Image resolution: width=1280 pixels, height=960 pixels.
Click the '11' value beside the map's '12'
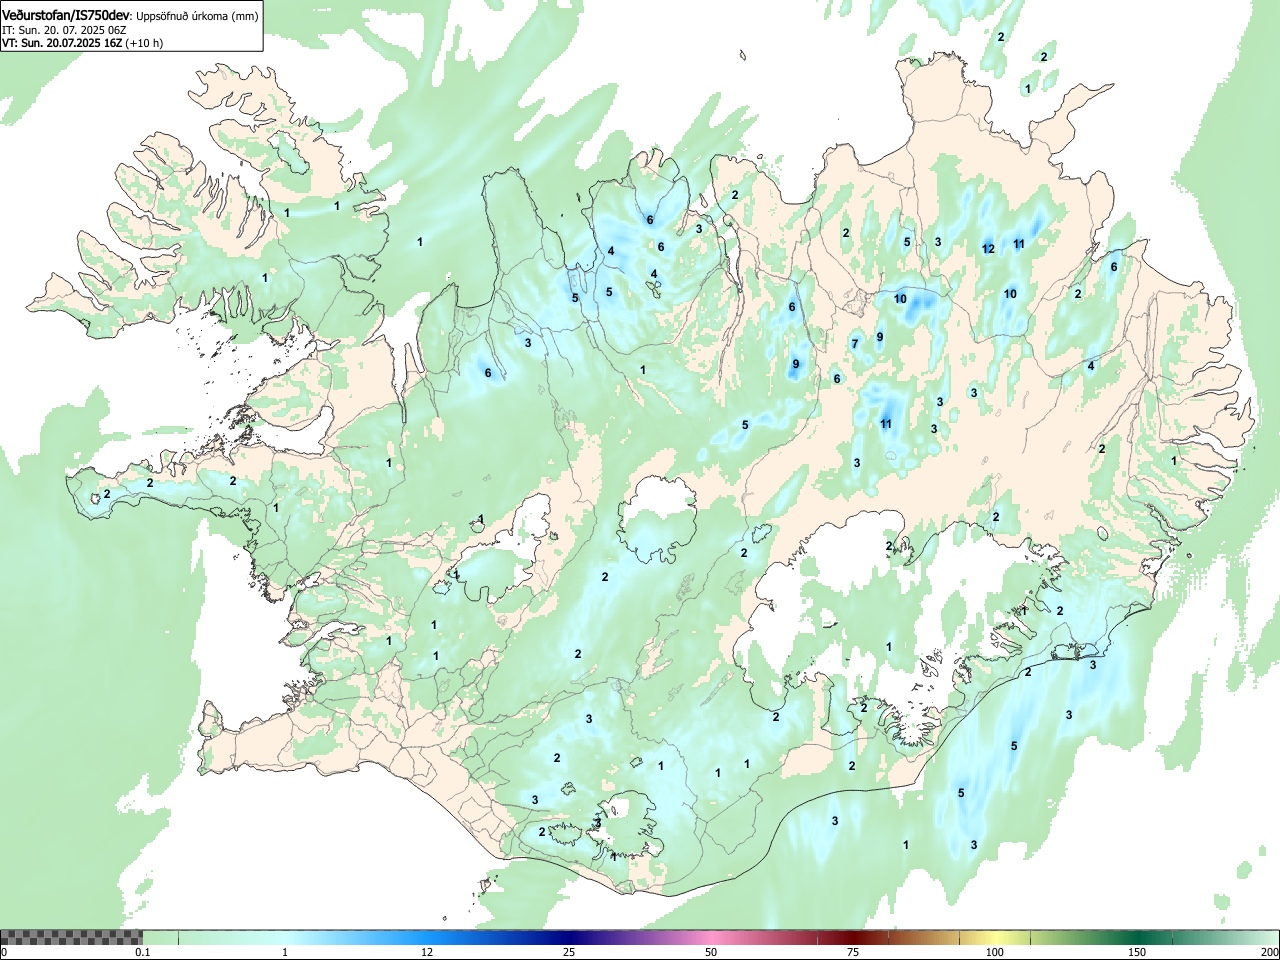[1019, 244]
